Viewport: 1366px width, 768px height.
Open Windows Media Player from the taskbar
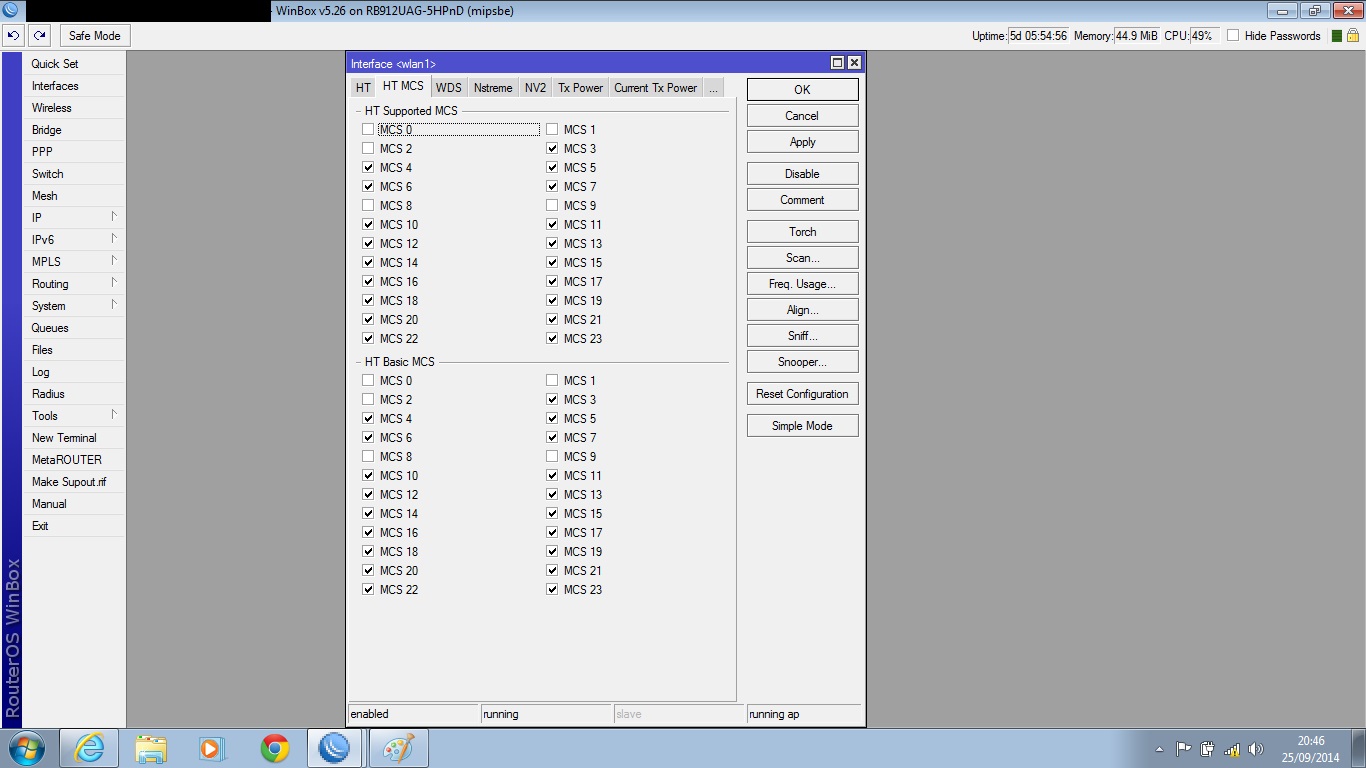coord(212,748)
